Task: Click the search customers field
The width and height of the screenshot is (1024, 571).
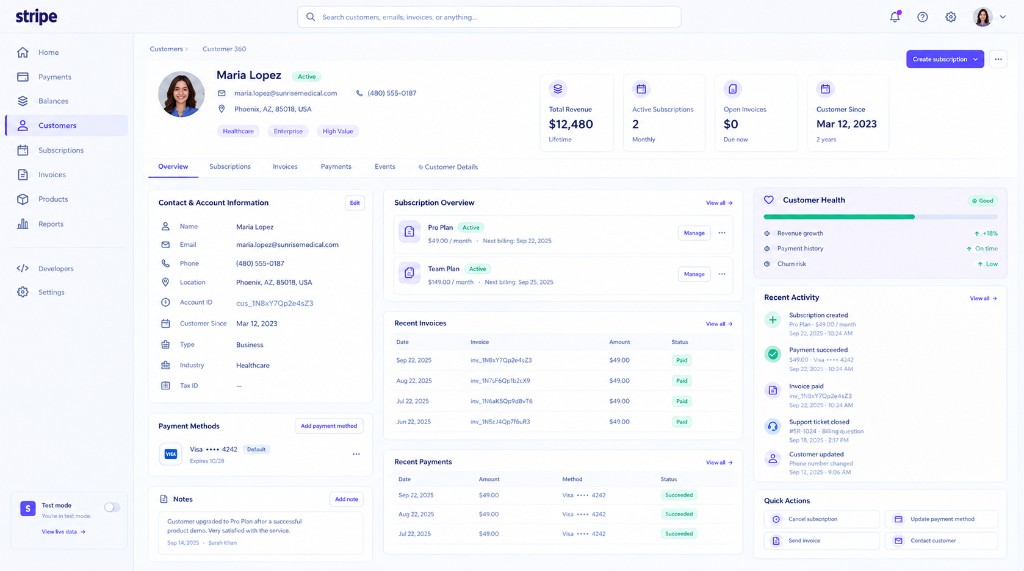Action: click(x=489, y=17)
